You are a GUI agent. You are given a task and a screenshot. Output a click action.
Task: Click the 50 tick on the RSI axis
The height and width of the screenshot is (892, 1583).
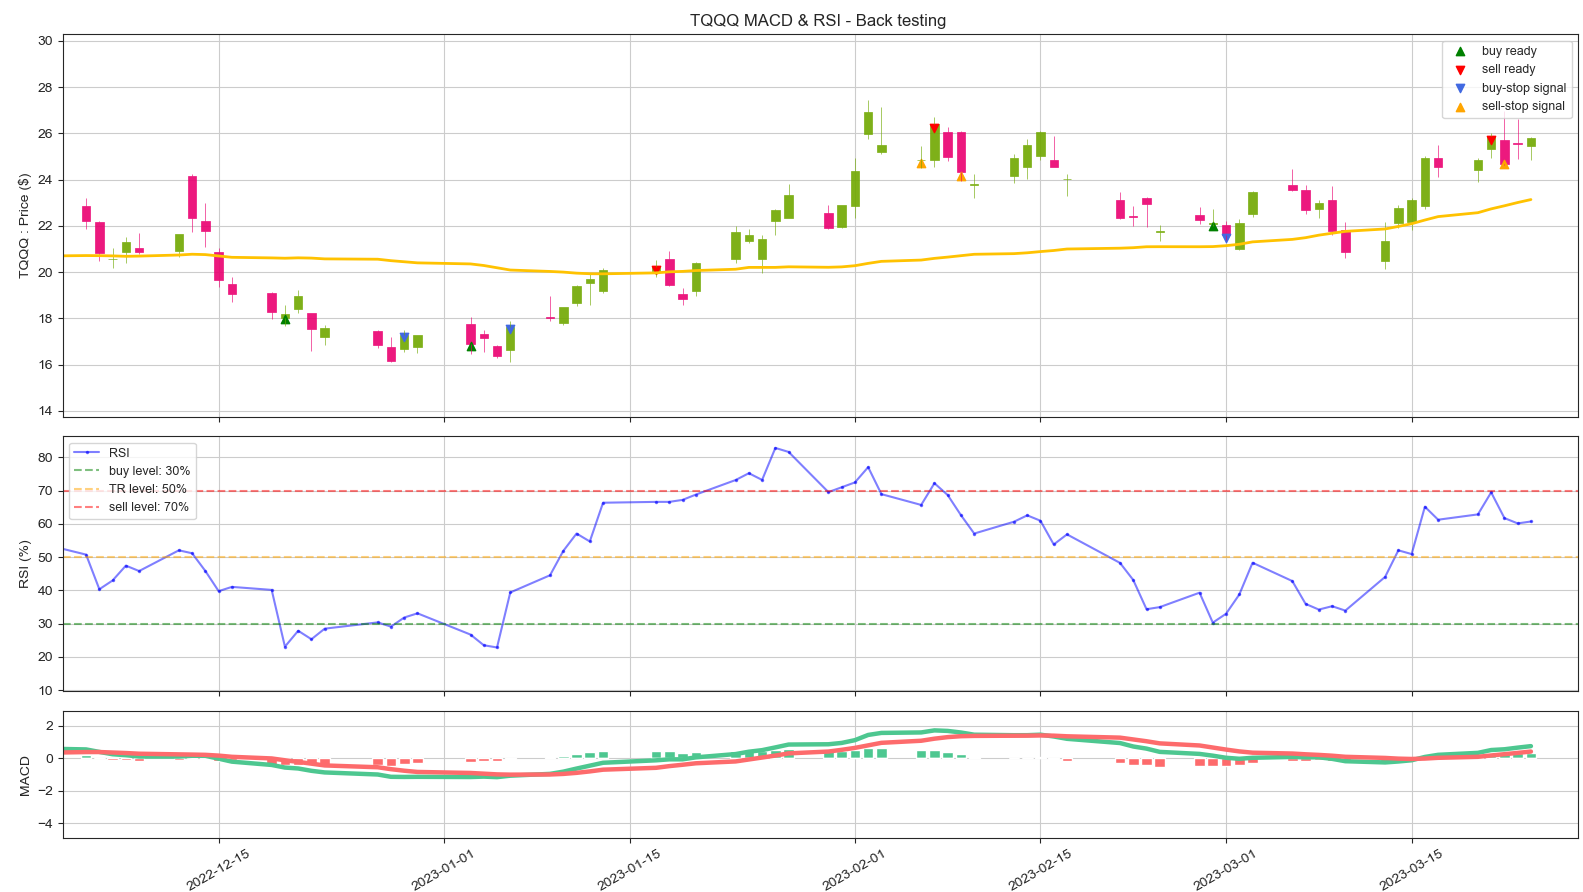(x=45, y=558)
